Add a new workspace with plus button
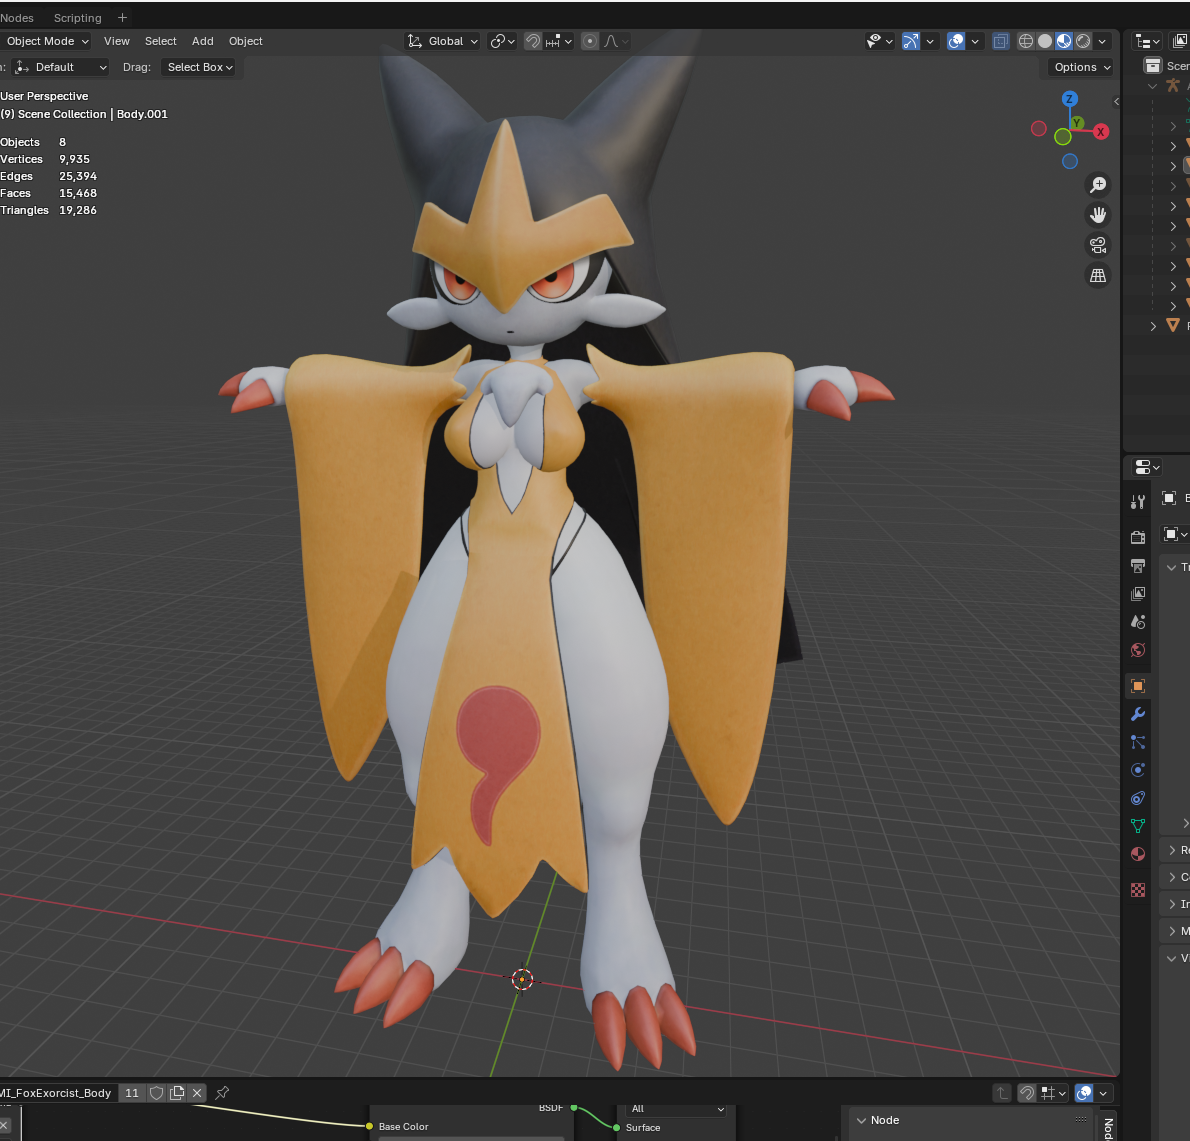 point(122,17)
